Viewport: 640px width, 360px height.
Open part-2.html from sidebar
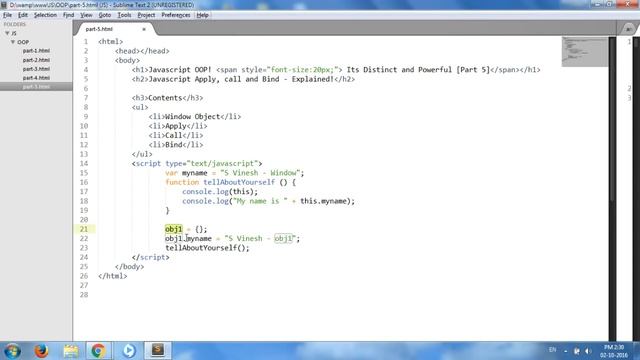click(36, 60)
